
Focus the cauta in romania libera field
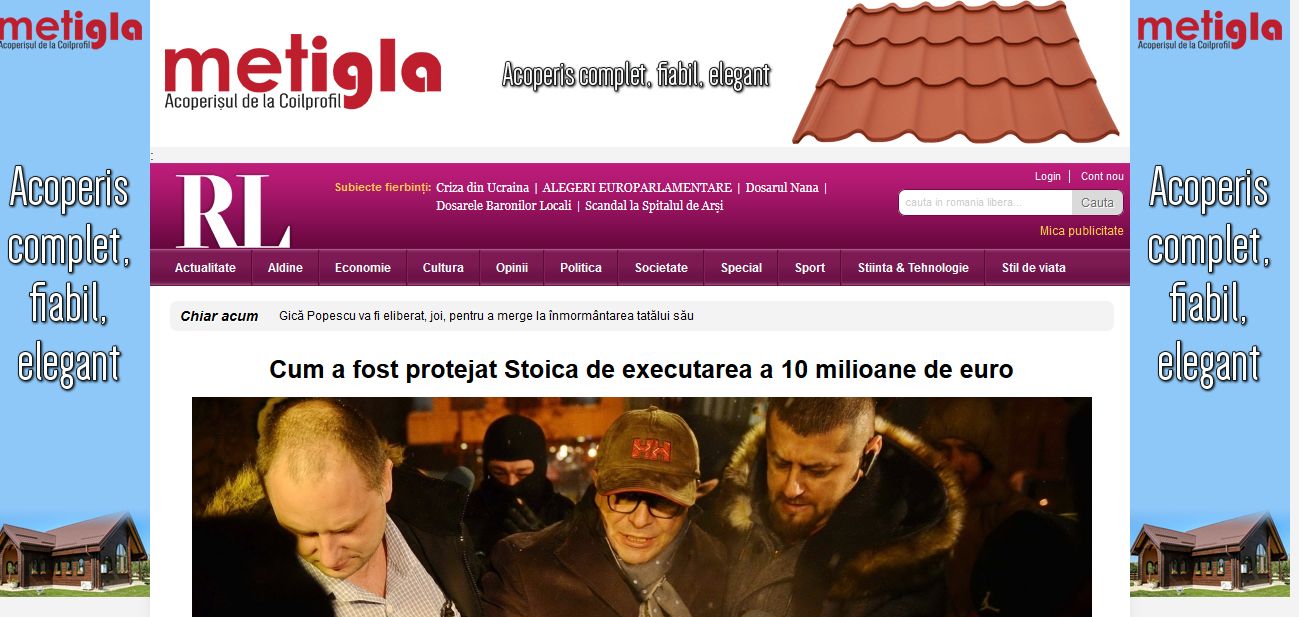985,203
